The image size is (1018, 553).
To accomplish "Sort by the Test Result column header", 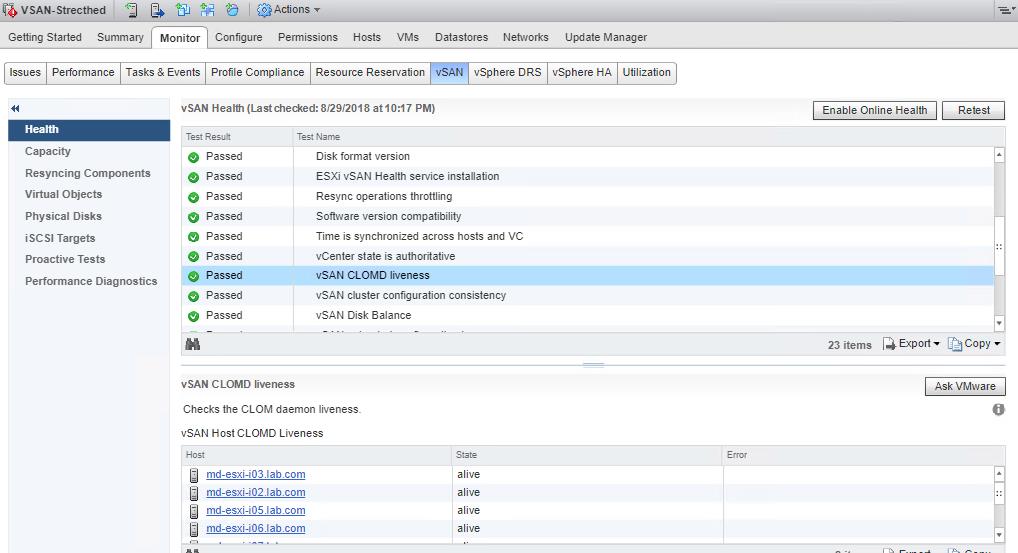I will 237,137.
